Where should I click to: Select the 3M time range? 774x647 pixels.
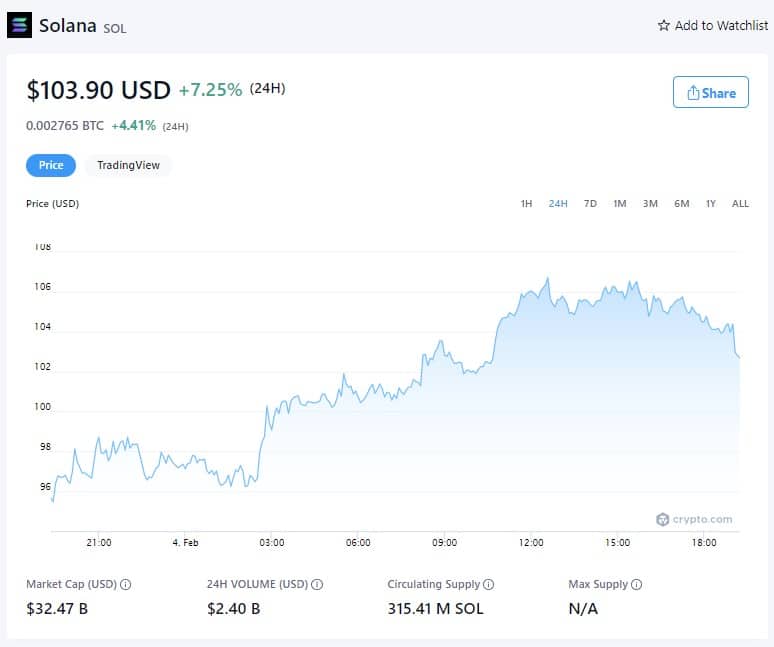(x=650, y=204)
